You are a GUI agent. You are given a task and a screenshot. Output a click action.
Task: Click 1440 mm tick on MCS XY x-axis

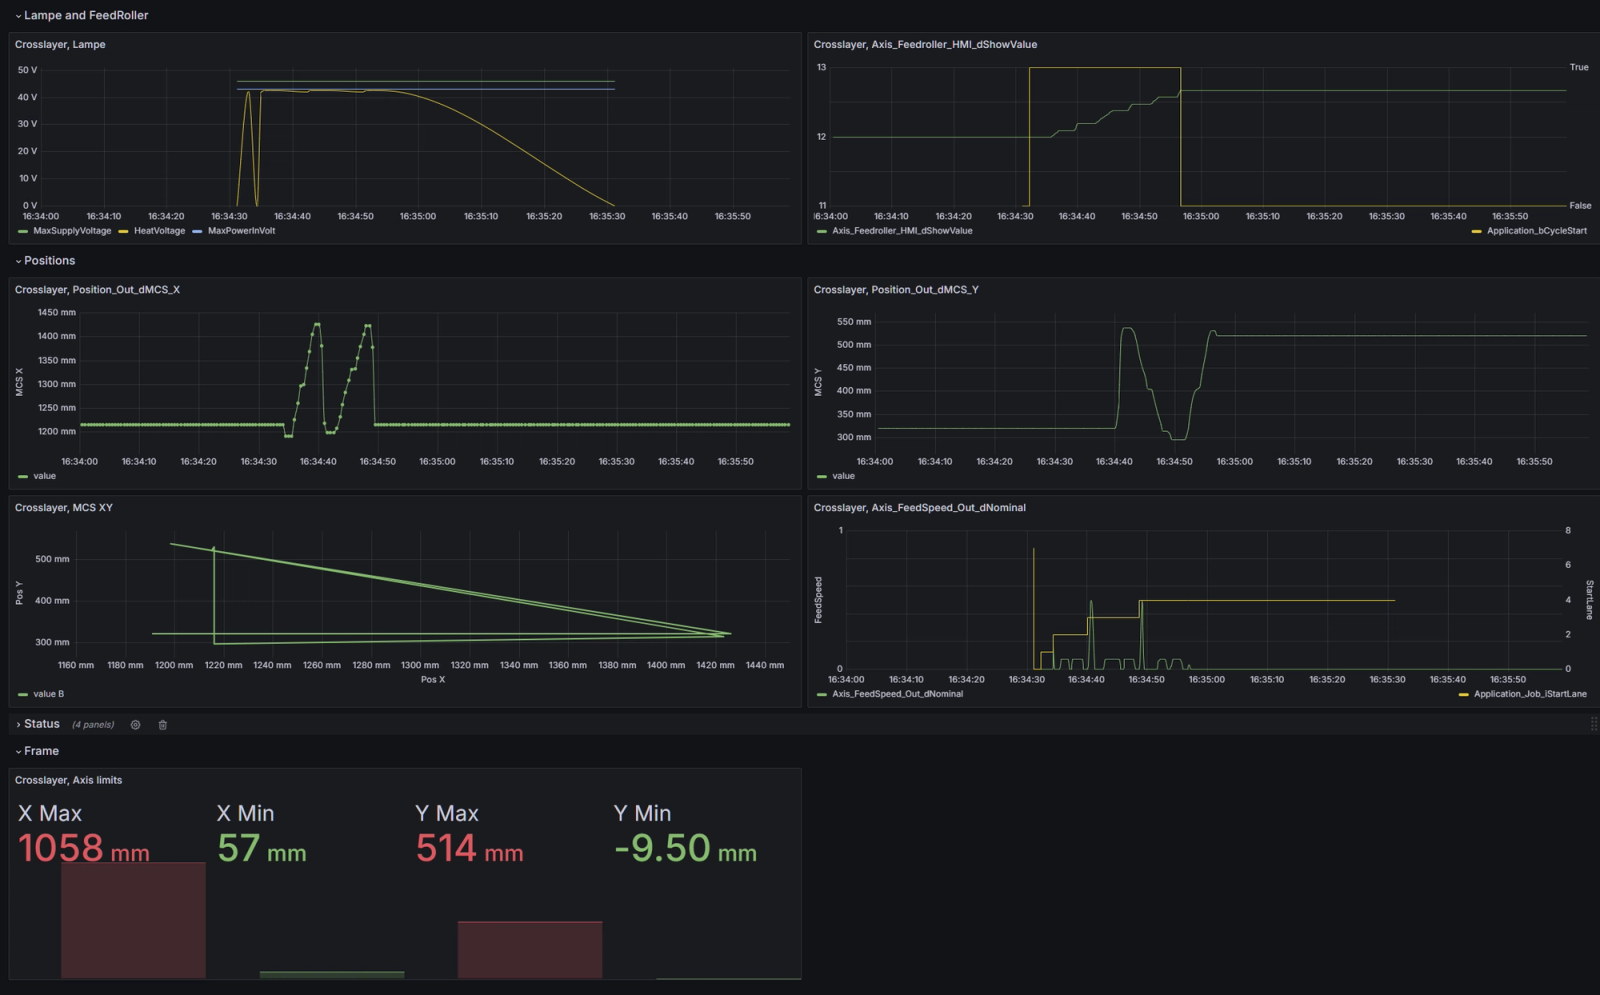pos(765,665)
